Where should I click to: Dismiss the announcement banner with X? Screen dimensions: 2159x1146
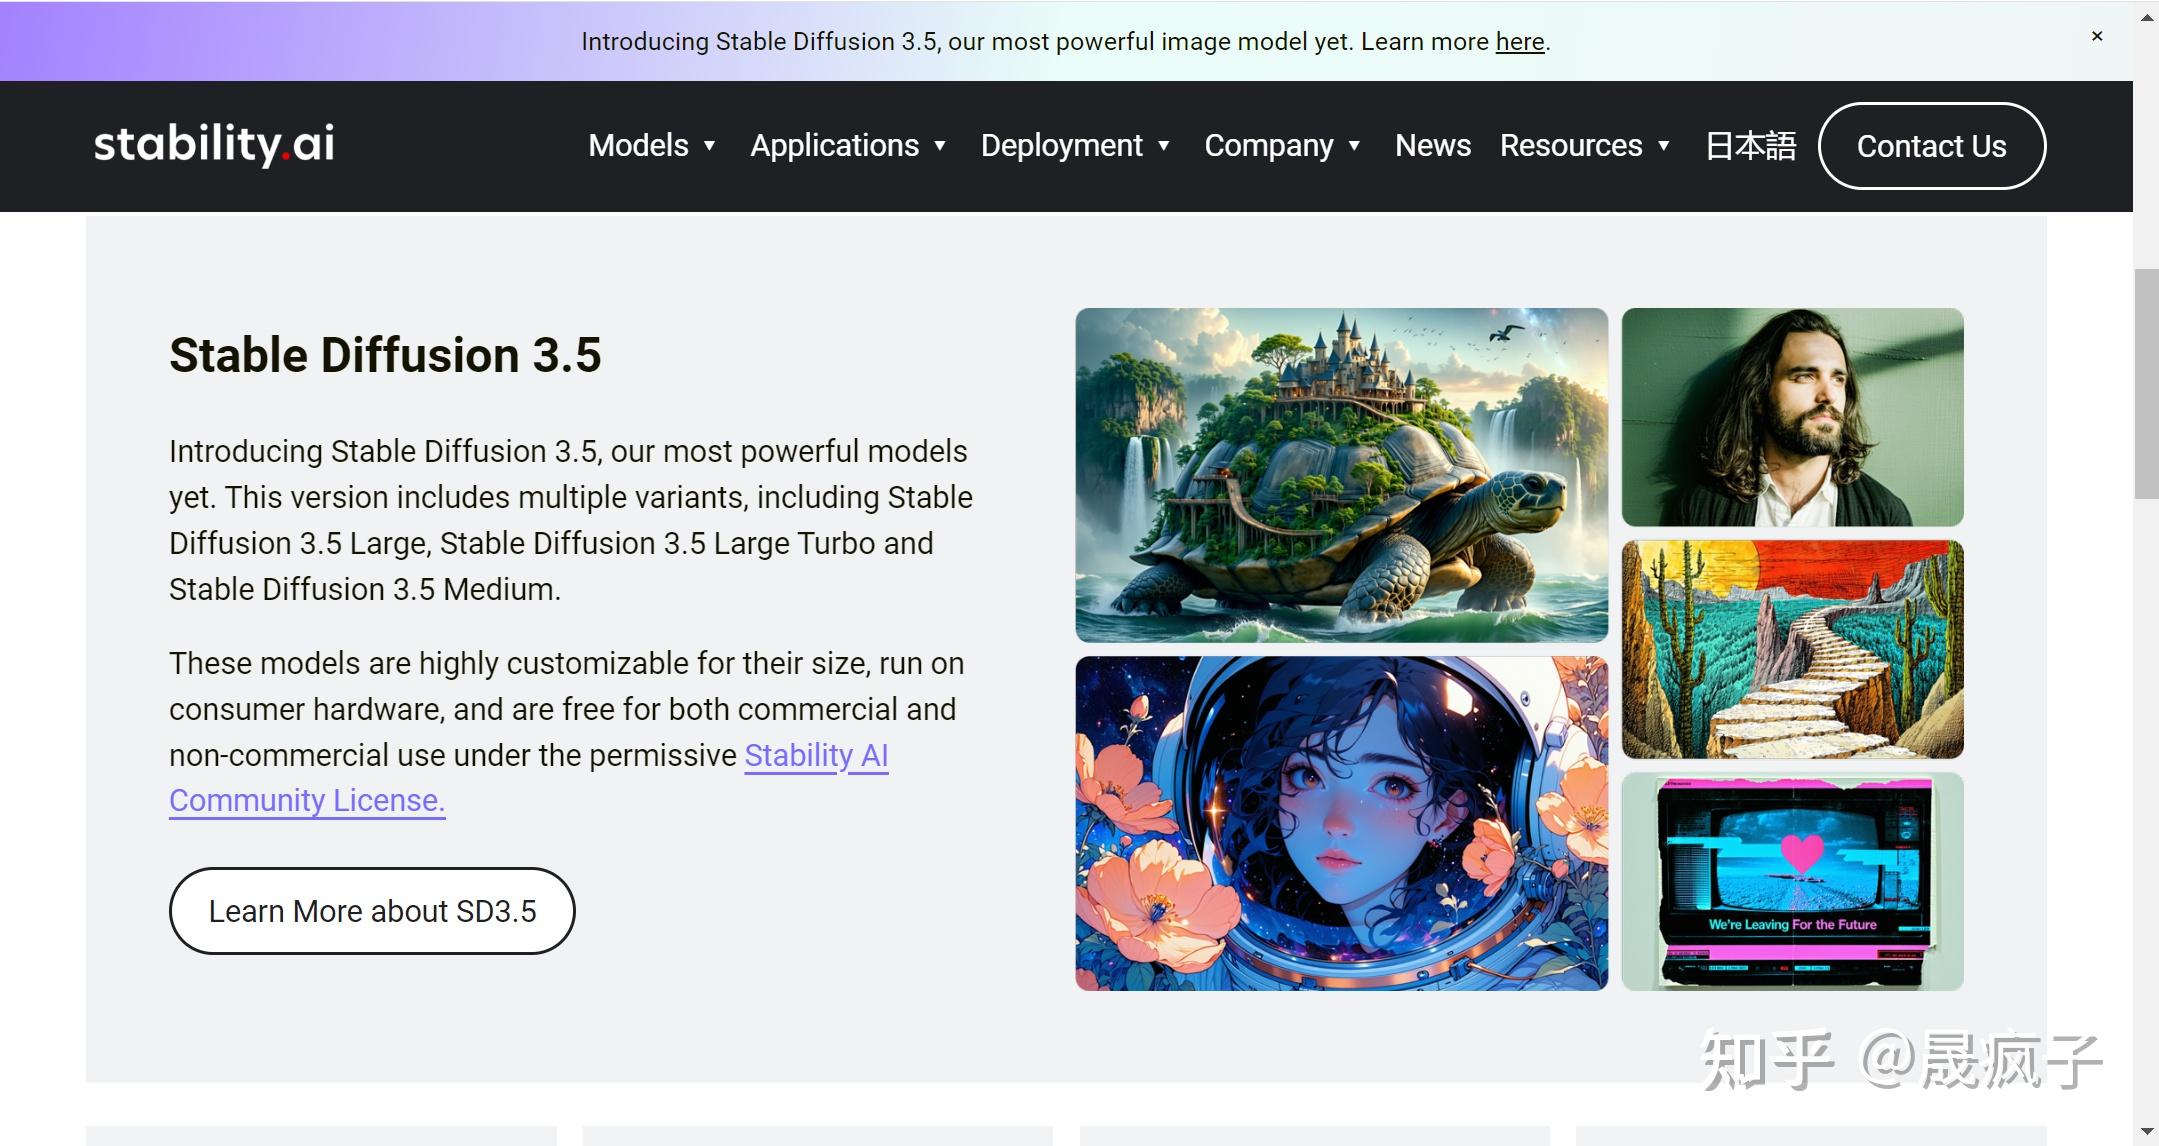coord(2097,37)
